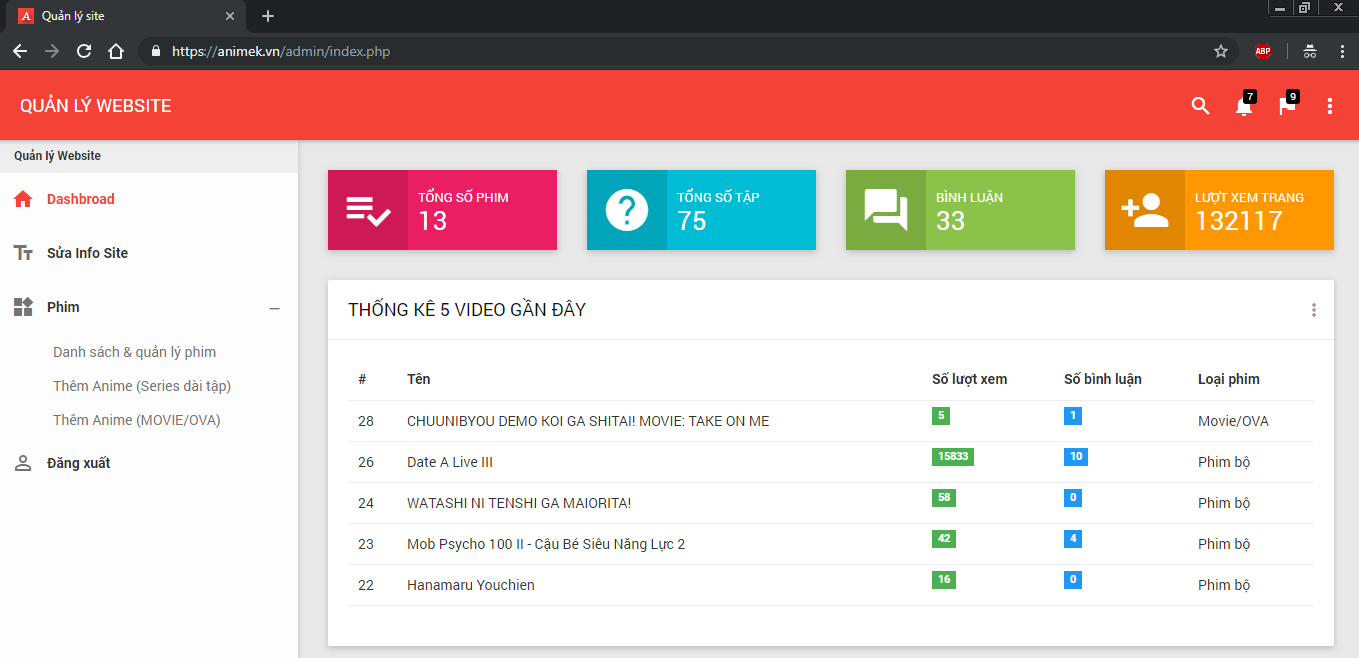Open a new browser tab with plus button
The width and height of the screenshot is (1359, 658).
[268, 16]
